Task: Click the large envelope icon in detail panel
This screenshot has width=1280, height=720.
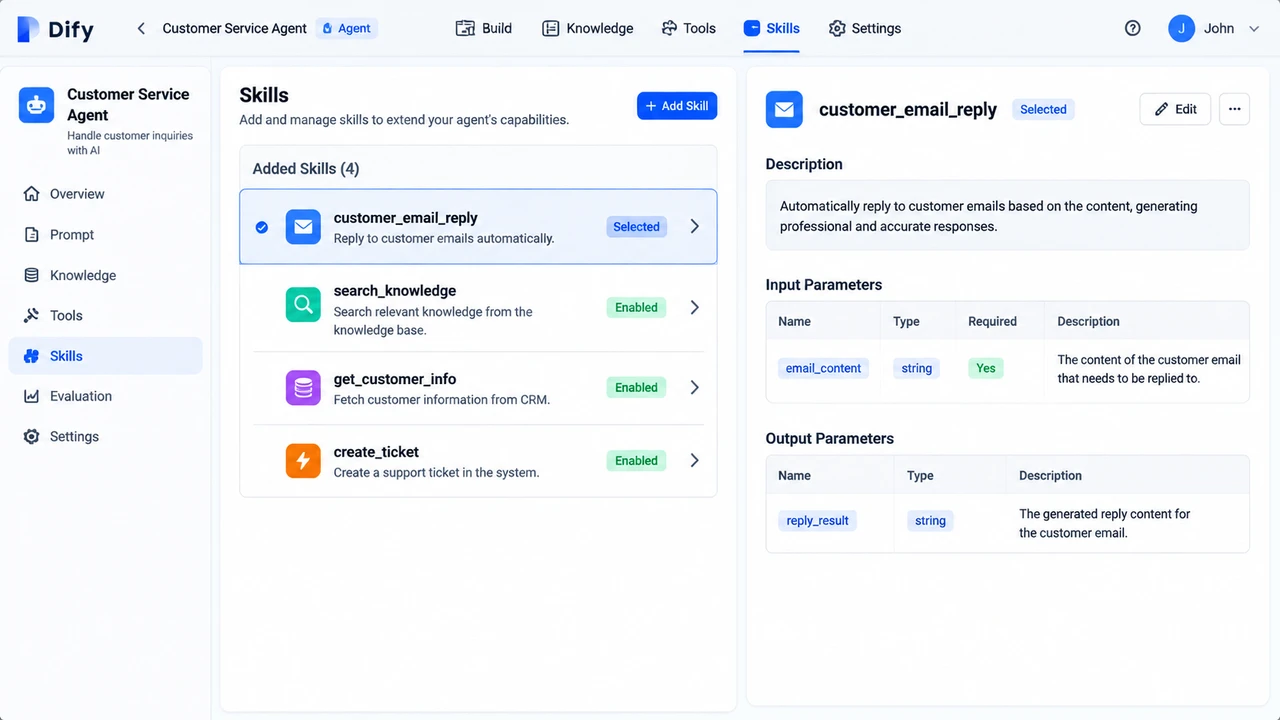Action: (x=784, y=109)
